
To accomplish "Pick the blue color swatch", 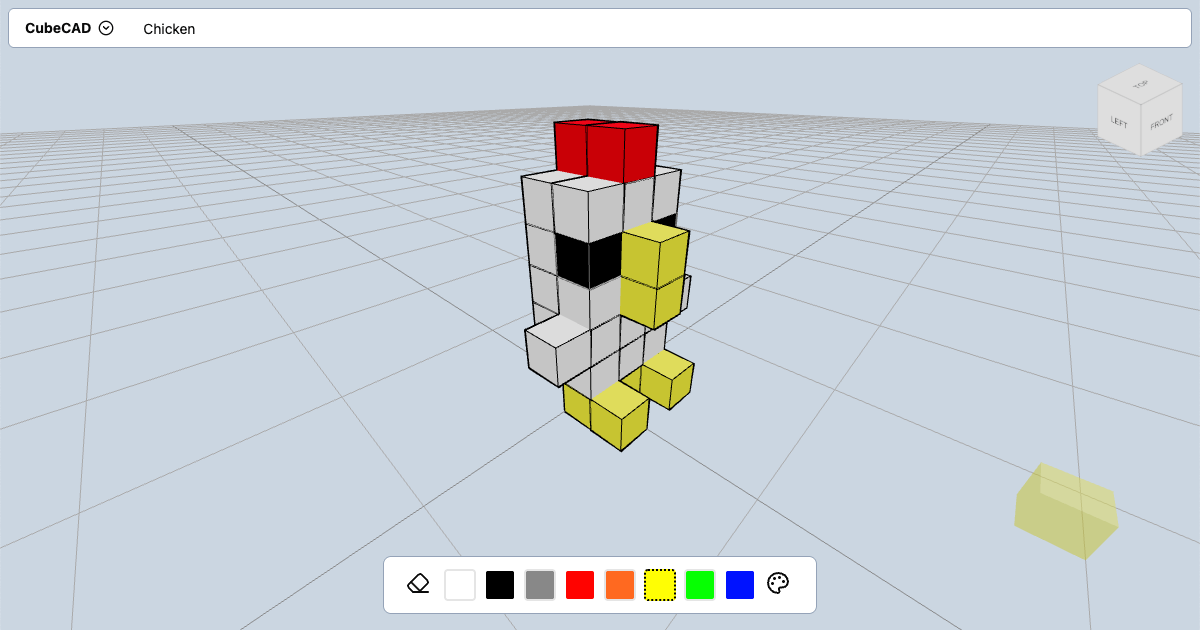I will [x=740, y=585].
